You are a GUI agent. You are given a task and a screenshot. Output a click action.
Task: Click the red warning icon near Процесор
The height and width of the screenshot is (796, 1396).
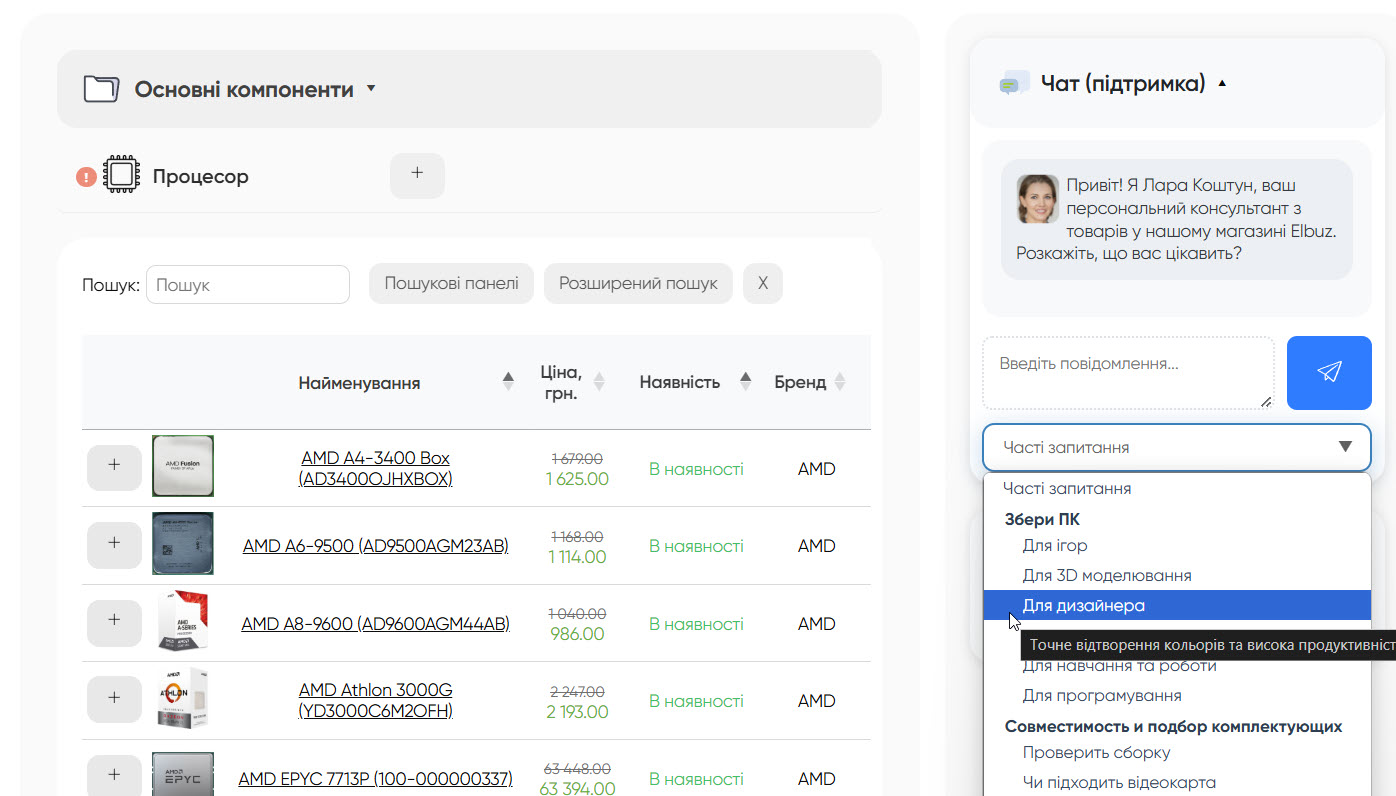pyautogui.click(x=87, y=177)
